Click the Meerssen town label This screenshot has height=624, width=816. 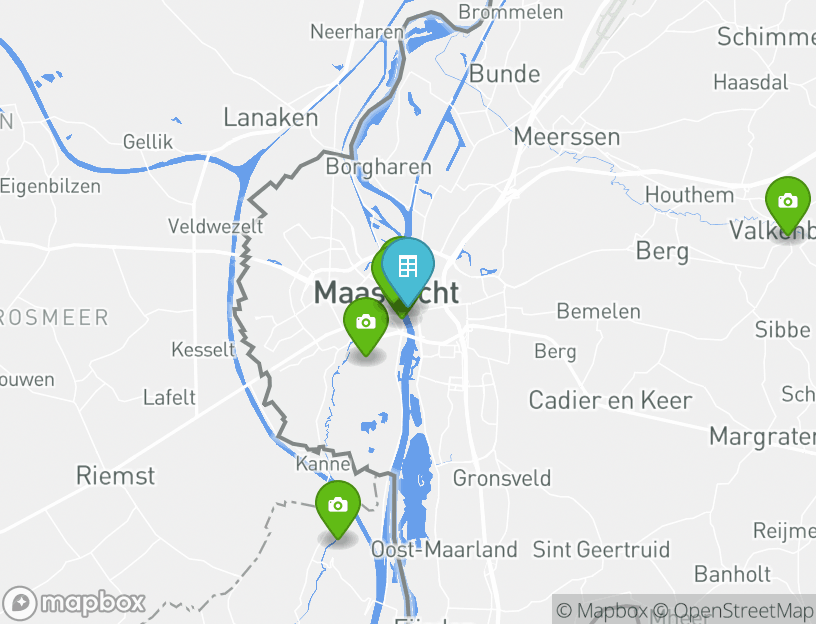tap(567, 137)
